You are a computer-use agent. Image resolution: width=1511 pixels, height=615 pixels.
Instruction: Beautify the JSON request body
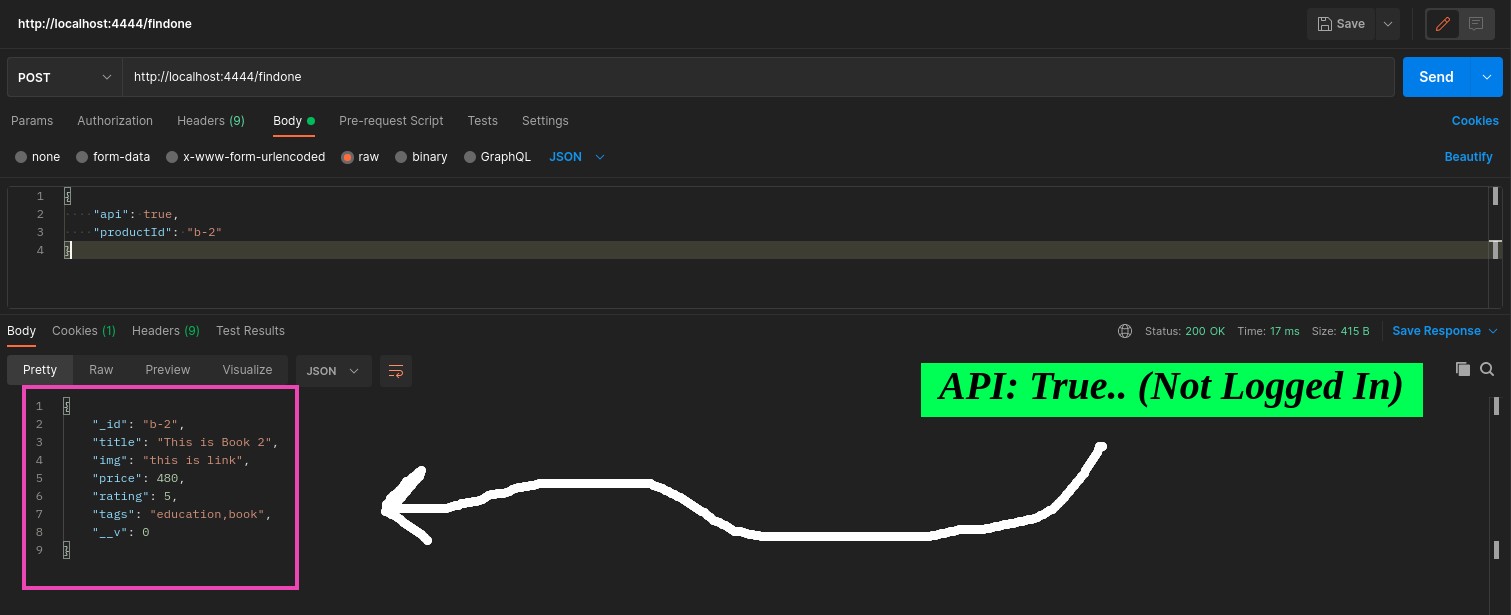click(1468, 156)
